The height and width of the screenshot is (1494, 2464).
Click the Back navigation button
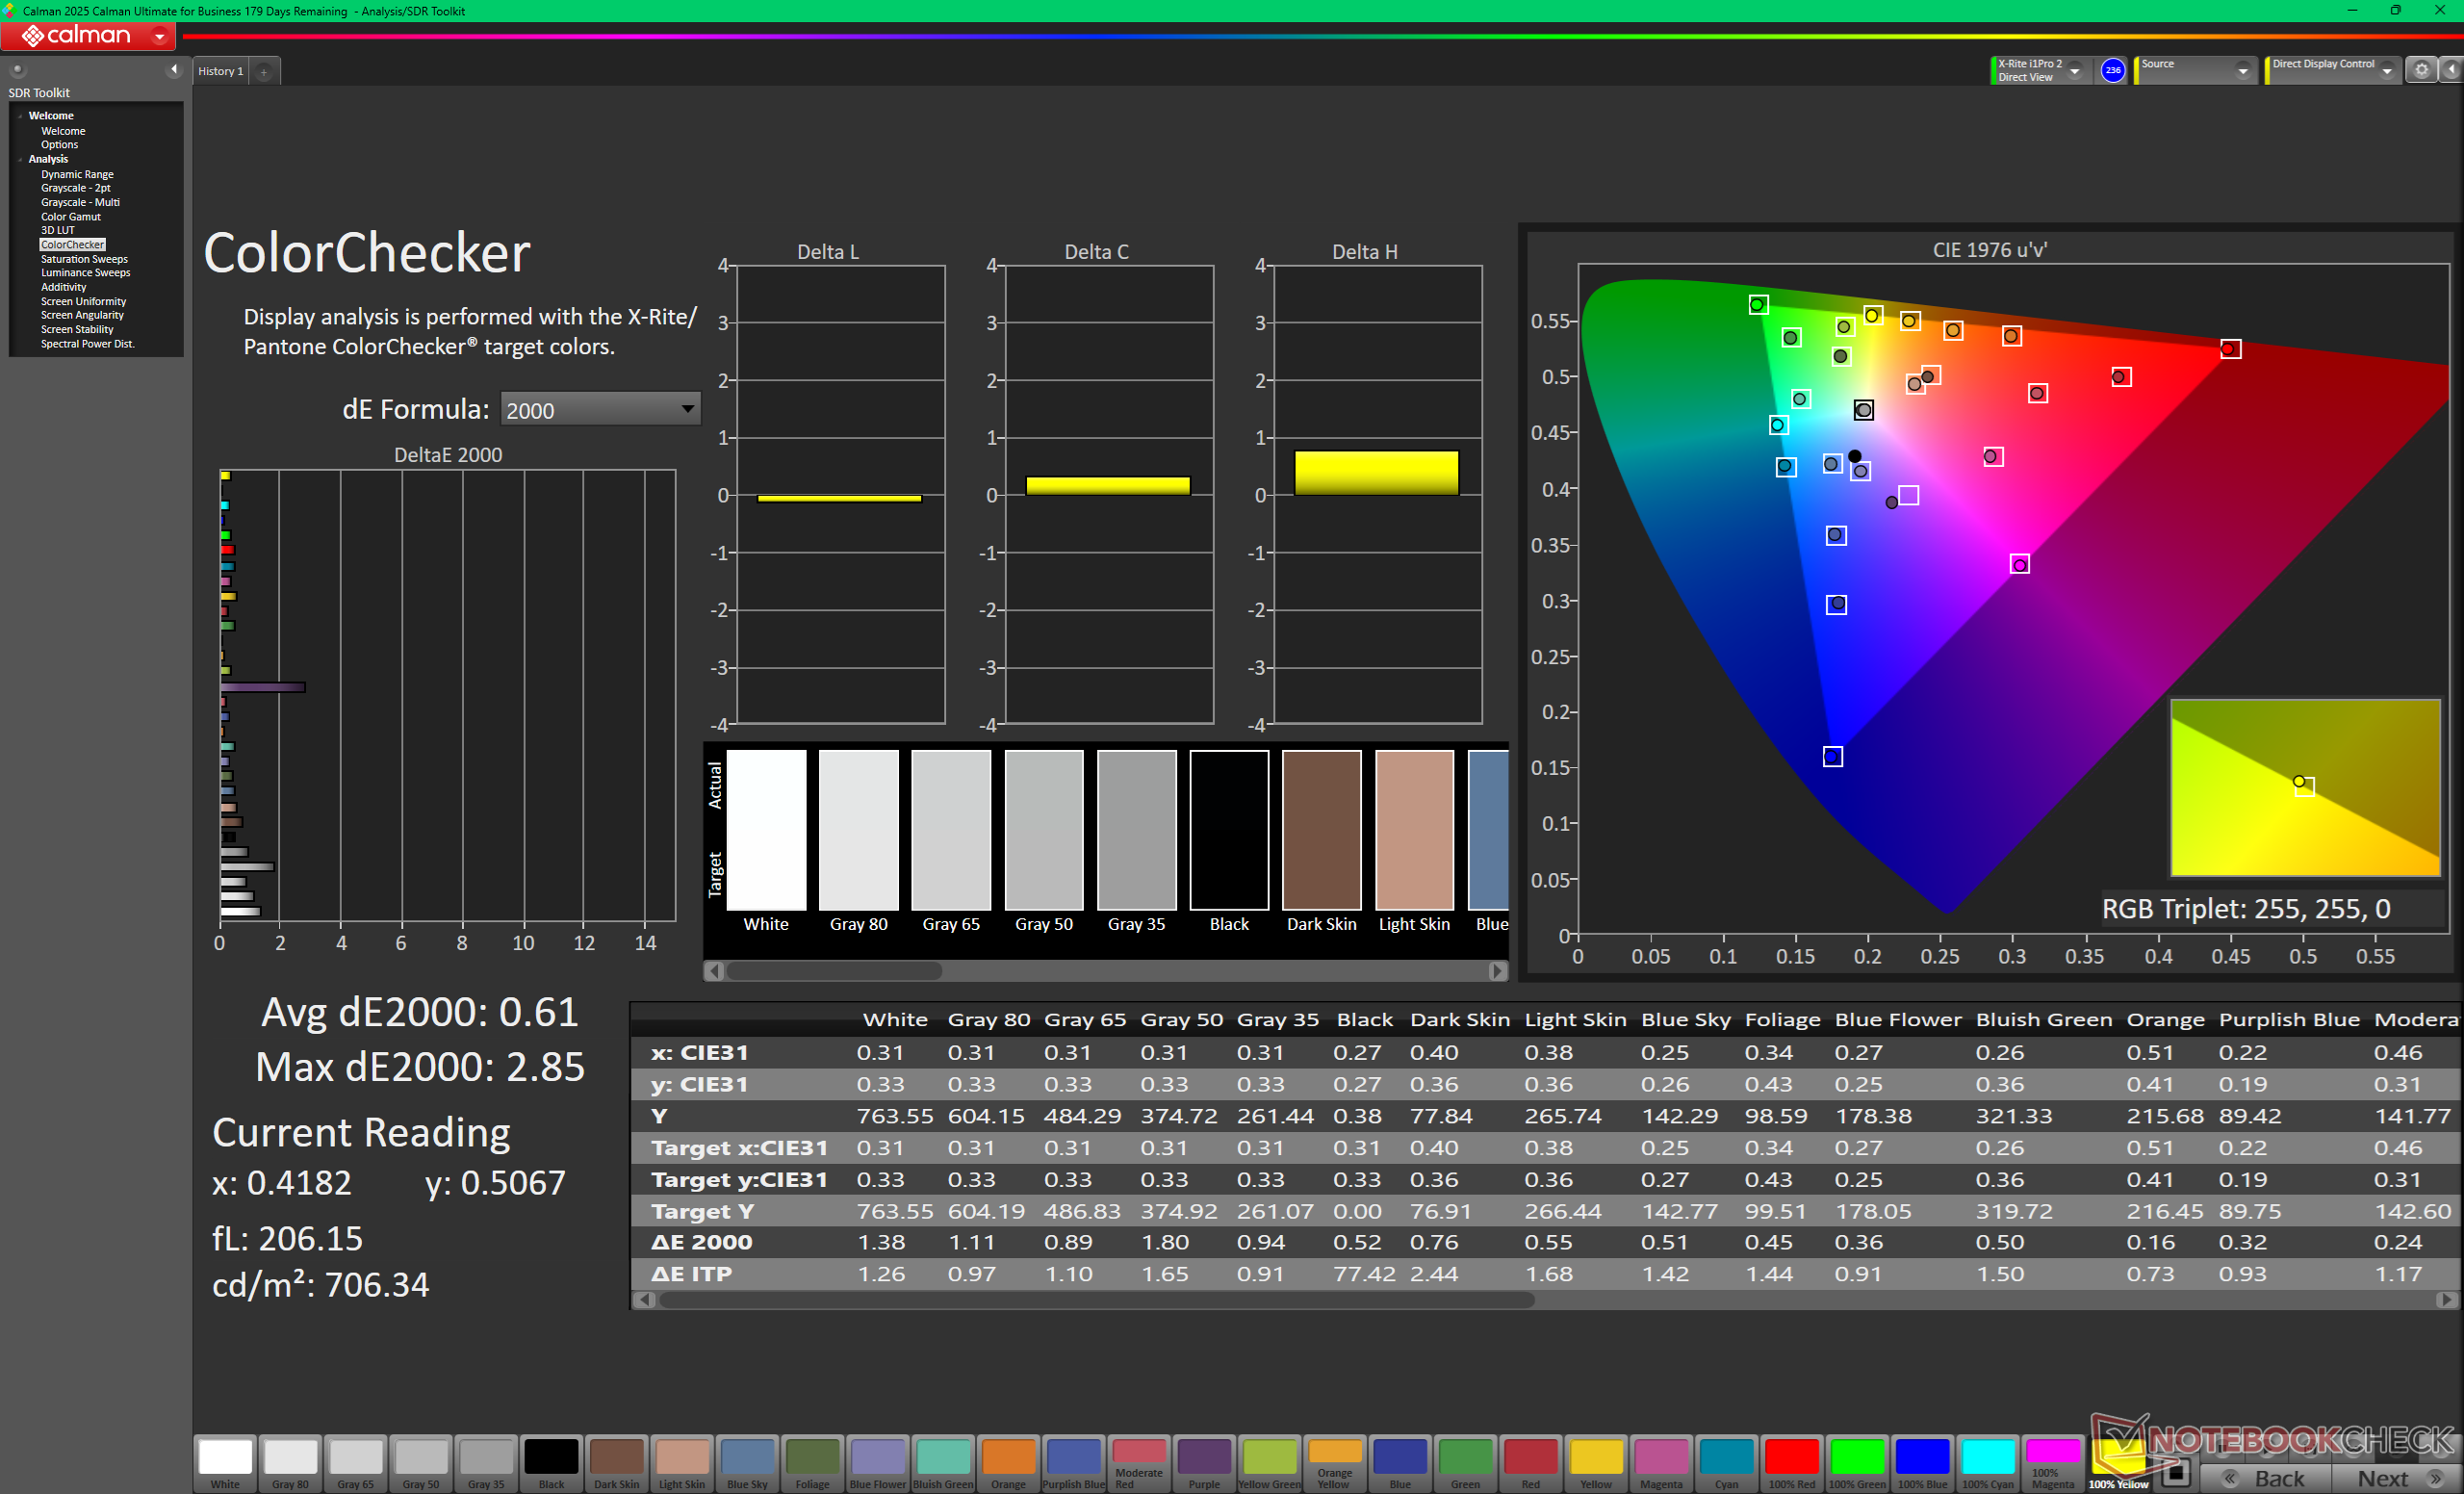click(2266, 1478)
